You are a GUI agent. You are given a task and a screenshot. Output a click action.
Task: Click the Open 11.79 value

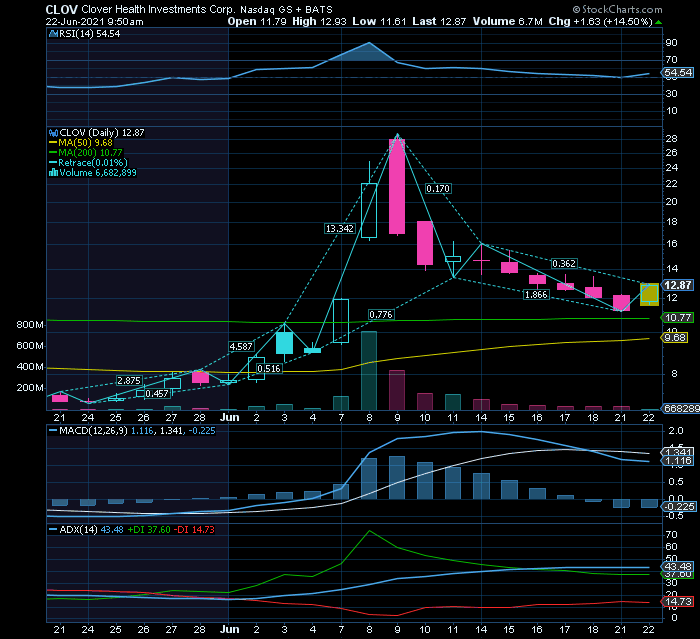257,21
